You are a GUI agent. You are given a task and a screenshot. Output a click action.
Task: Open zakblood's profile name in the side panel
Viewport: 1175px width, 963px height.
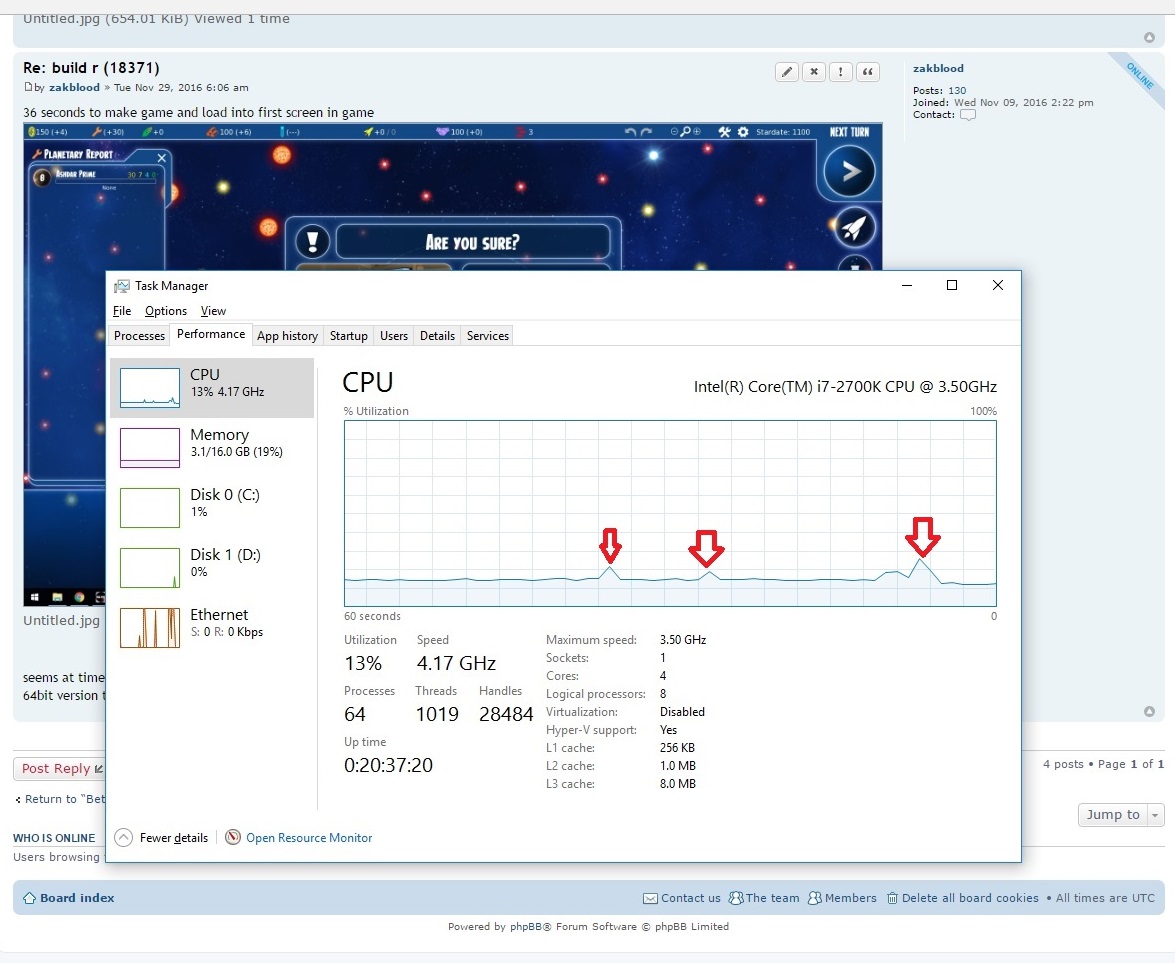pos(938,68)
